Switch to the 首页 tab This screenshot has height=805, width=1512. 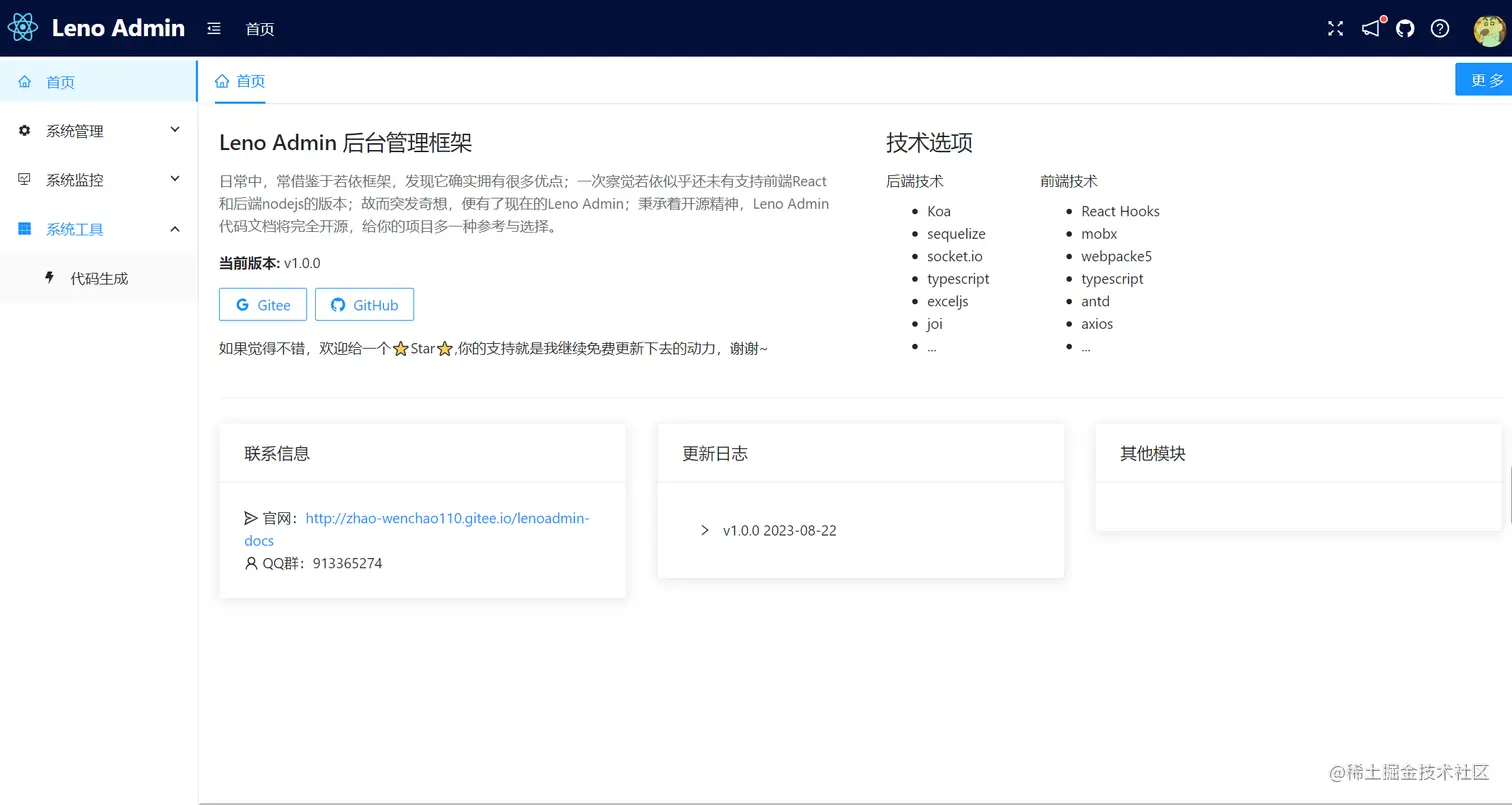click(240, 81)
